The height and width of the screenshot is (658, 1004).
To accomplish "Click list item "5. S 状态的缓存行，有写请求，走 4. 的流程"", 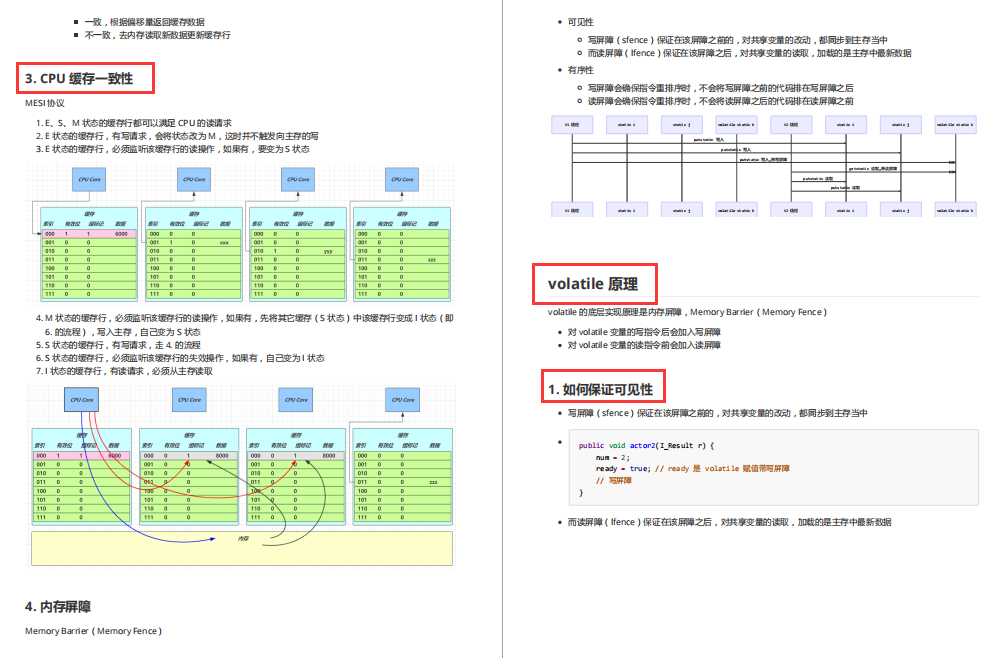I will [x=118, y=345].
